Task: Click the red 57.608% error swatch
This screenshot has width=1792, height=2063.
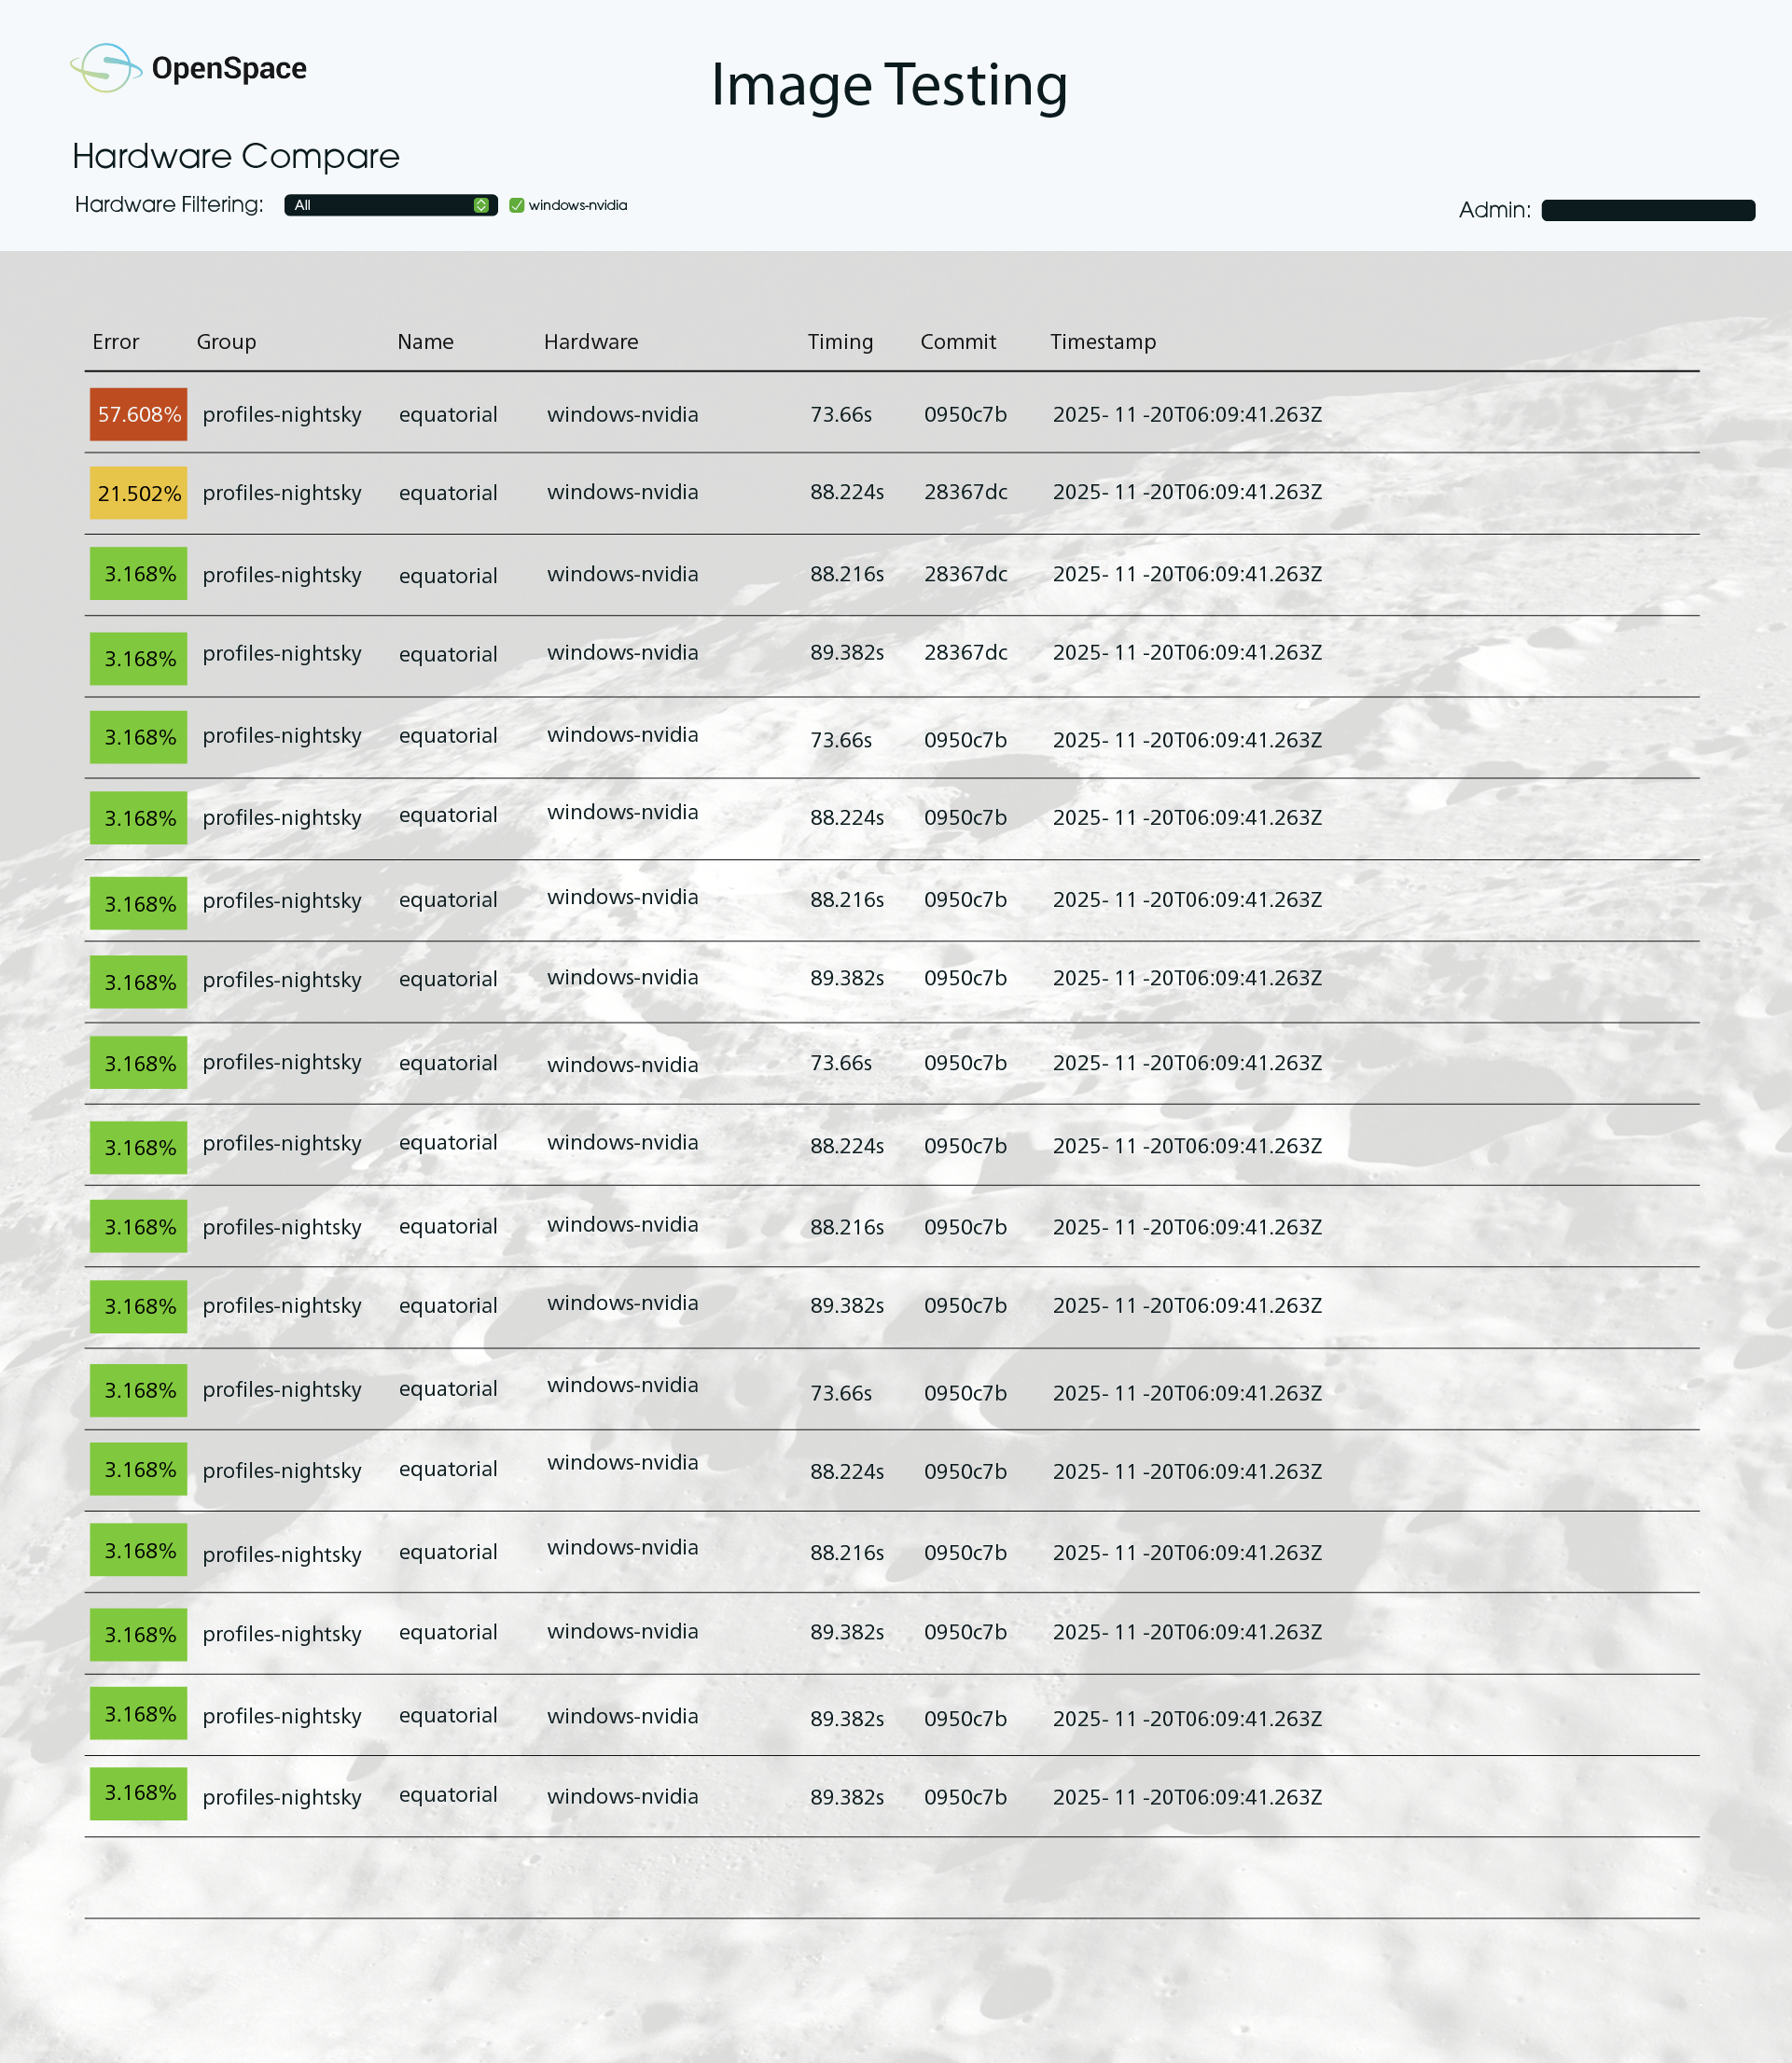Action: point(138,414)
